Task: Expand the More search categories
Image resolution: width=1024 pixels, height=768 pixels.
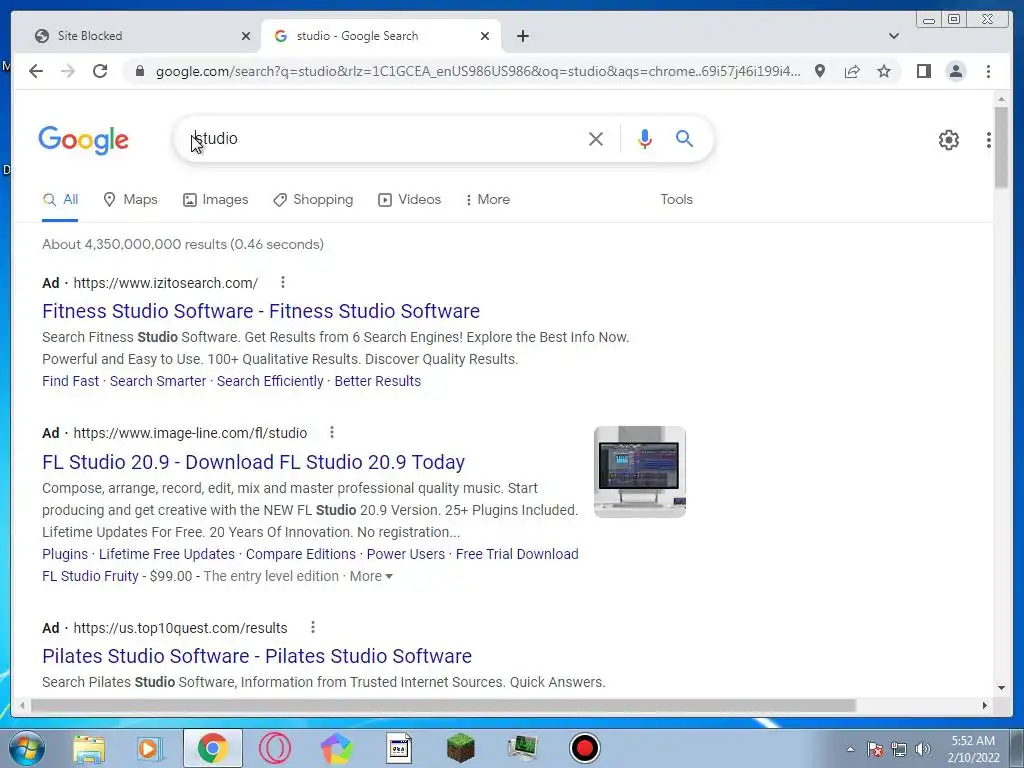Action: (x=487, y=200)
